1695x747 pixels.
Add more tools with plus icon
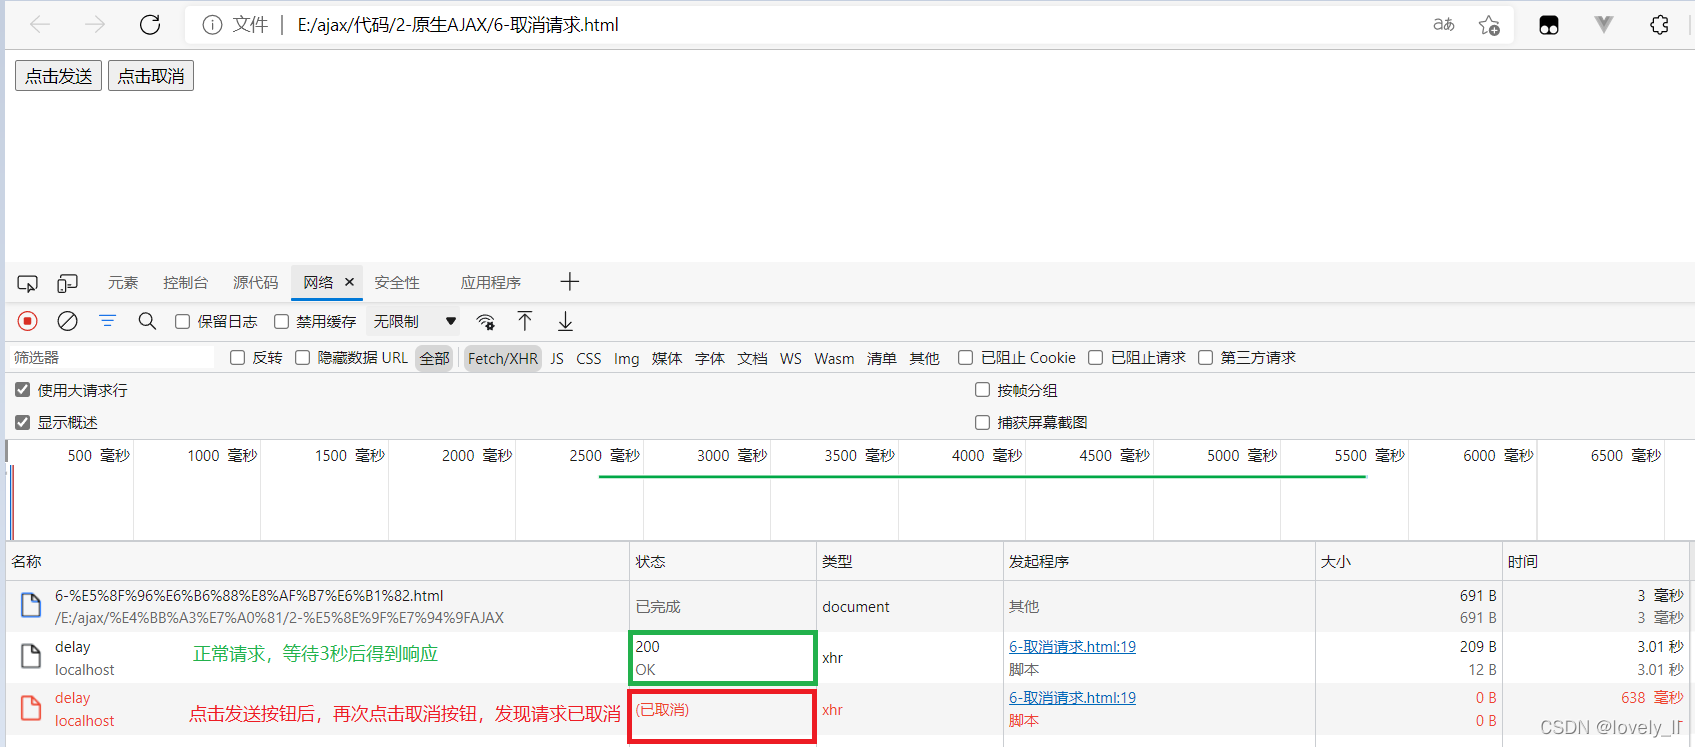coord(570,282)
